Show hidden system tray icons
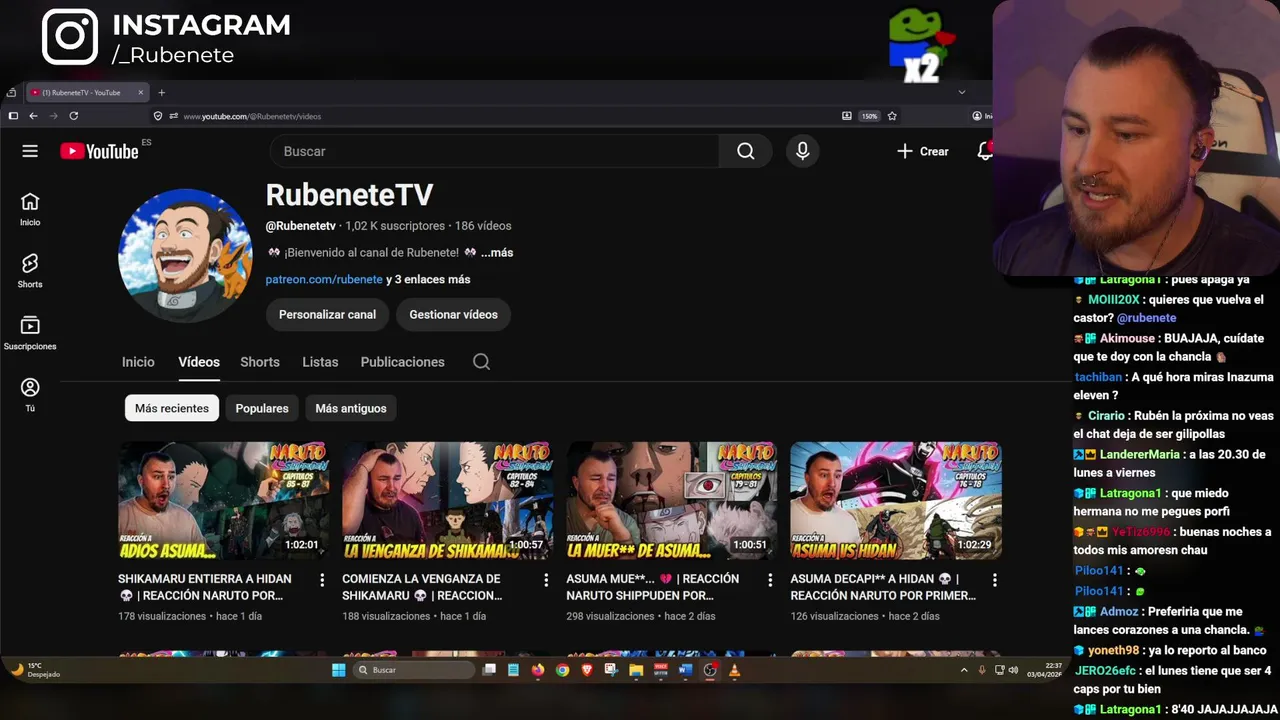 [964, 670]
